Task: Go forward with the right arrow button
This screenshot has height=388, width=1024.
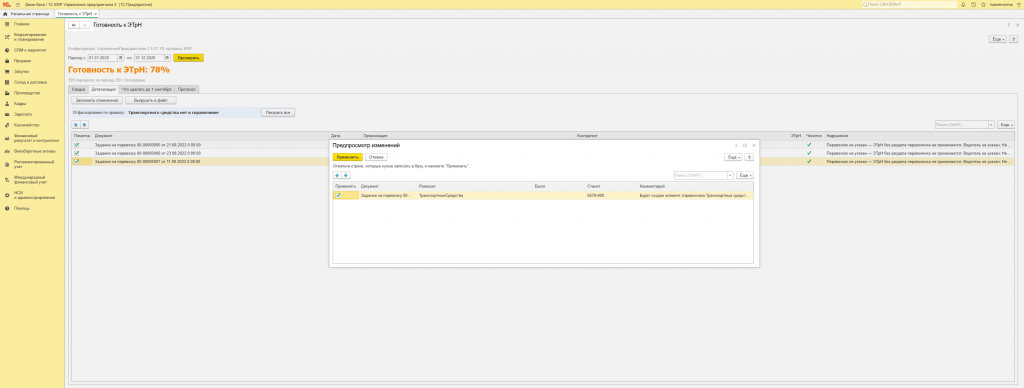Action: [84, 25]
